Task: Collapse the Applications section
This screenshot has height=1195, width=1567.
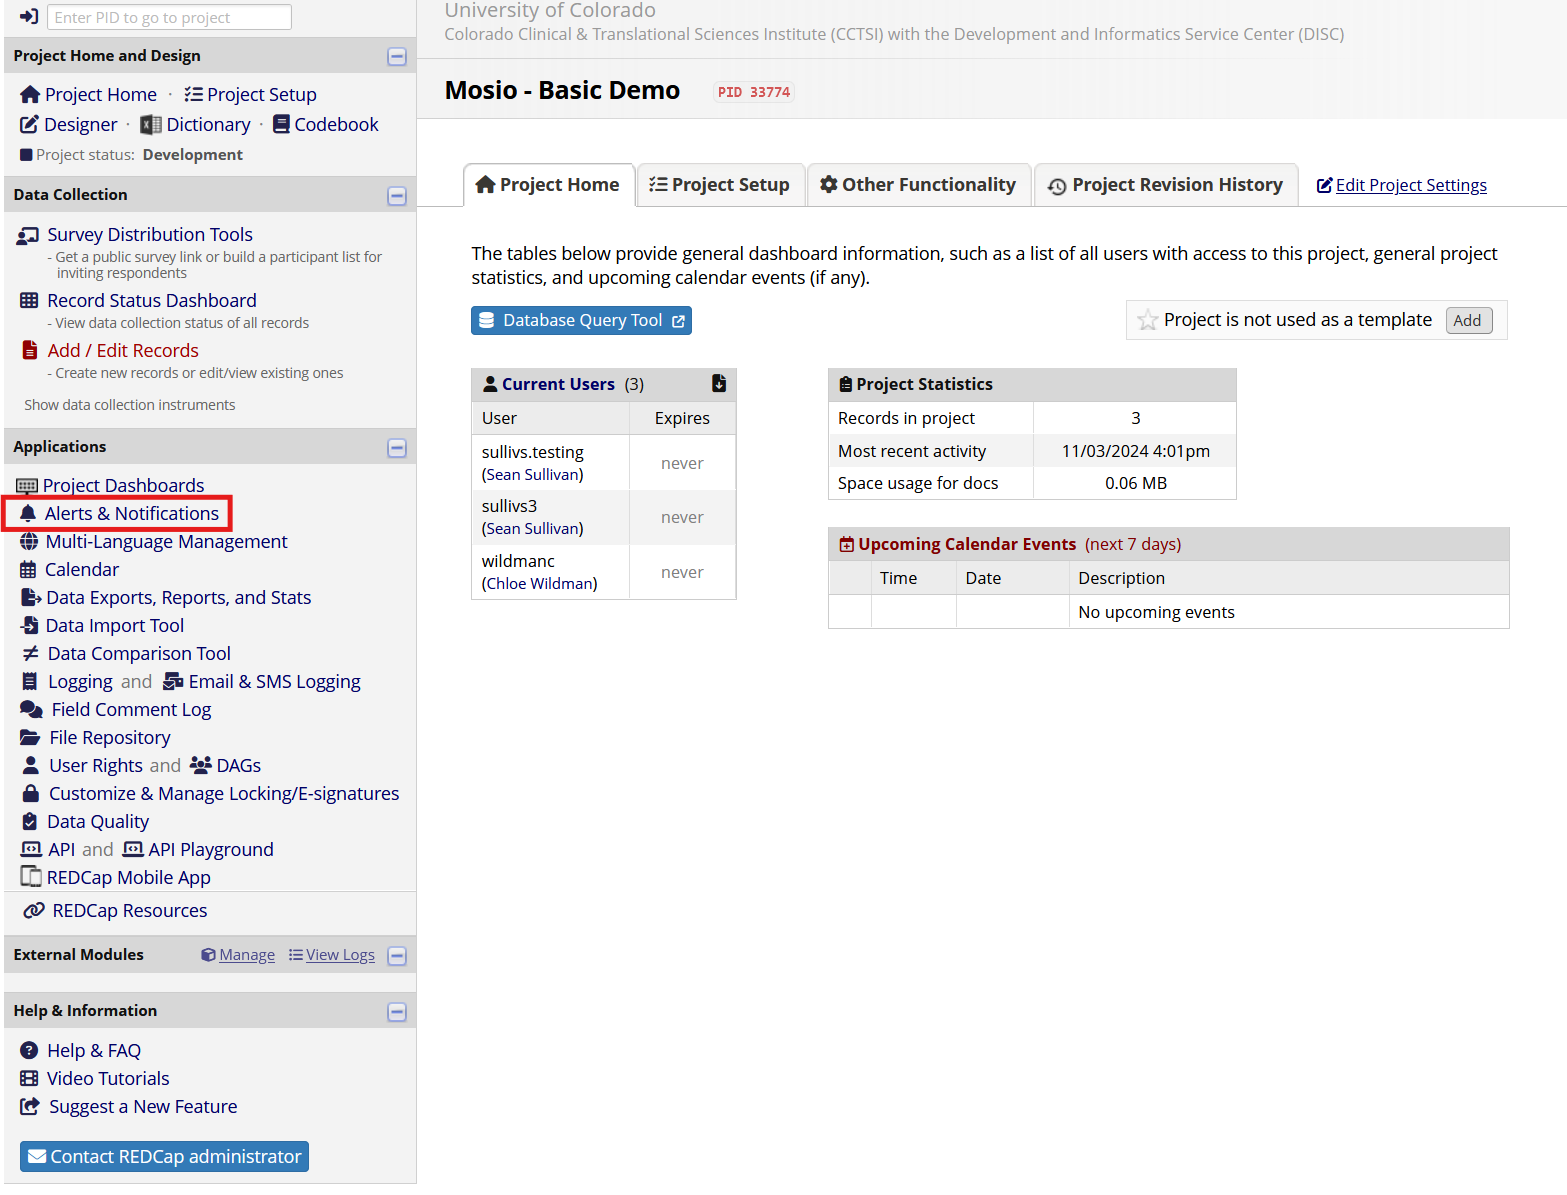Action: [397, 448]
